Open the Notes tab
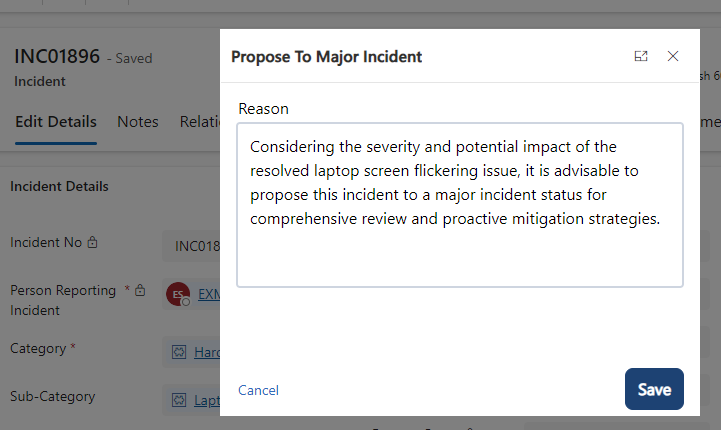Image resolution: width=721 pixels, height=430 pixels. 138,122
